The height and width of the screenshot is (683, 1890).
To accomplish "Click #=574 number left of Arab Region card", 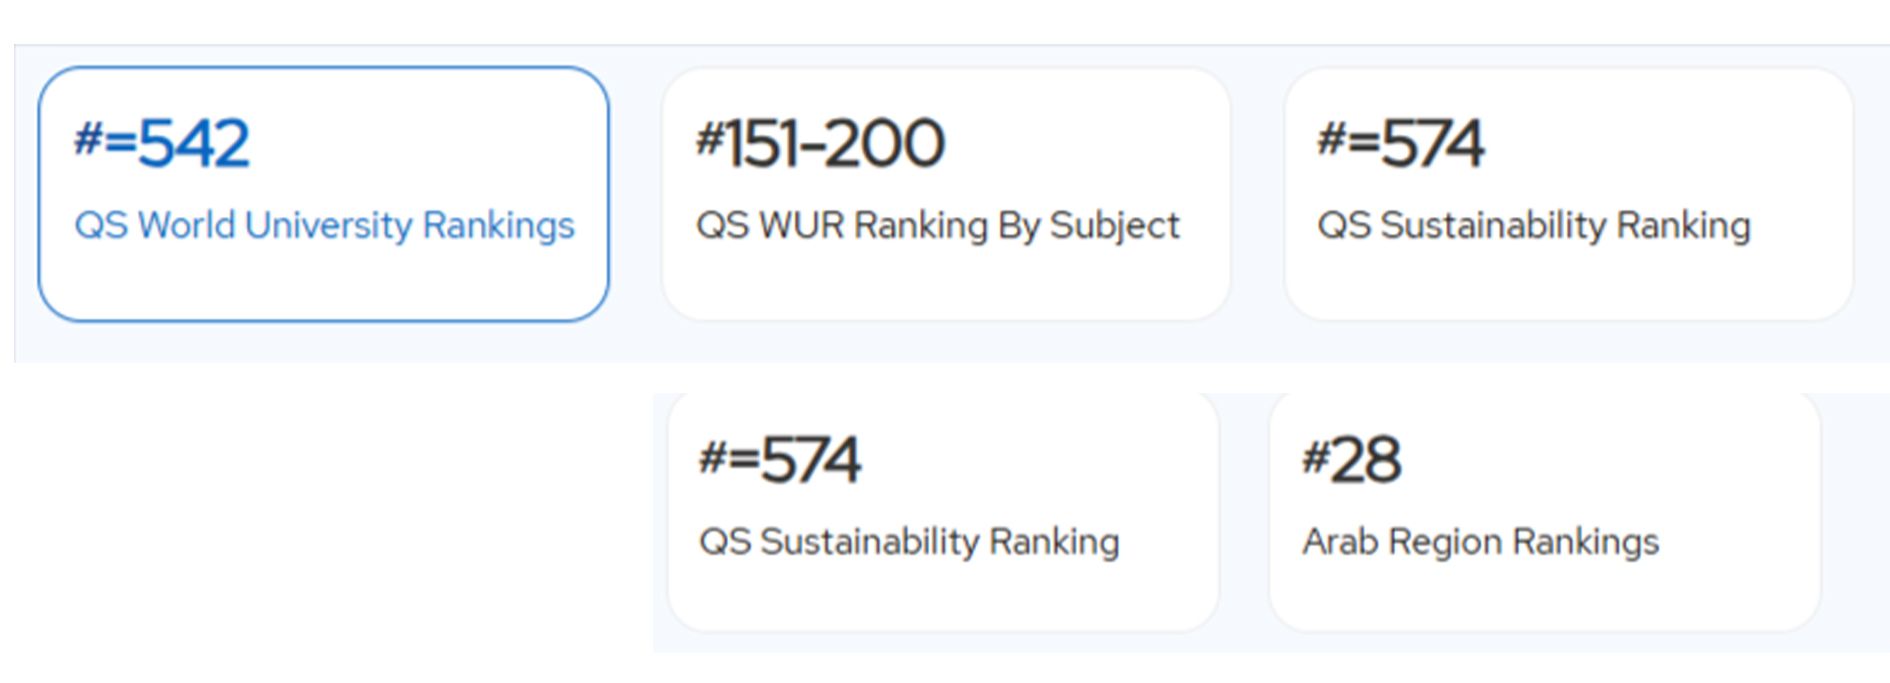I will tap(779, 459).
